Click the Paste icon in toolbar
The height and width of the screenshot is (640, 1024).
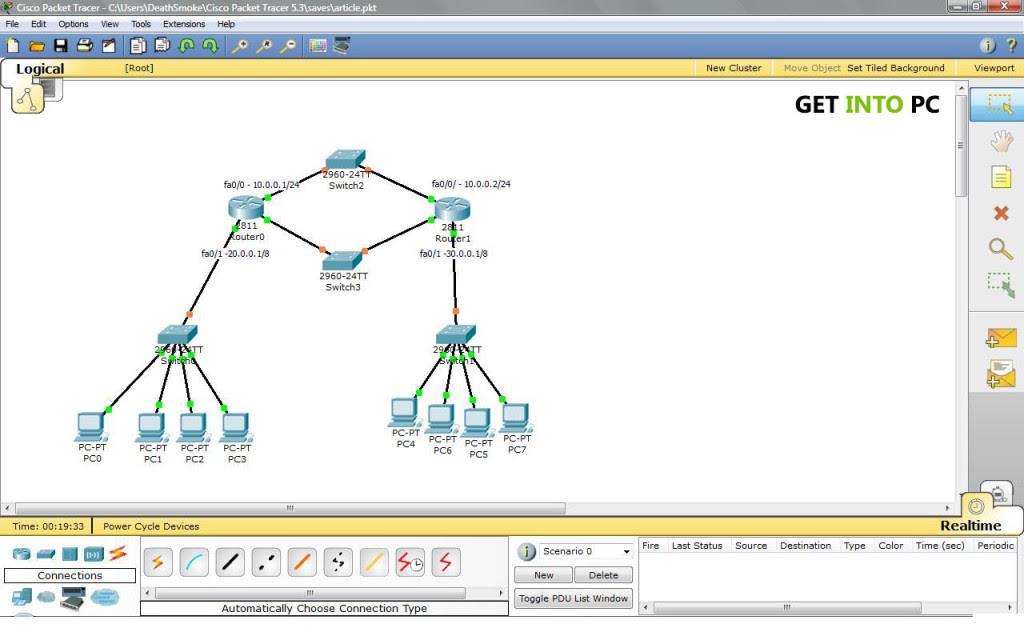click(x=162, y=46)
